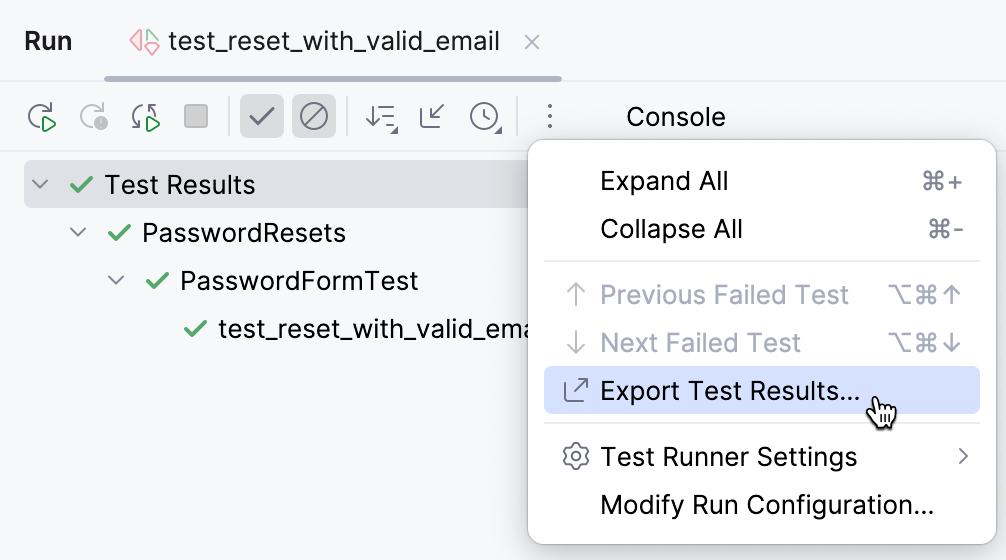Screen dimensions: 1006x560
Task: Toggle Show Ignored tests button
Action: 314,117
